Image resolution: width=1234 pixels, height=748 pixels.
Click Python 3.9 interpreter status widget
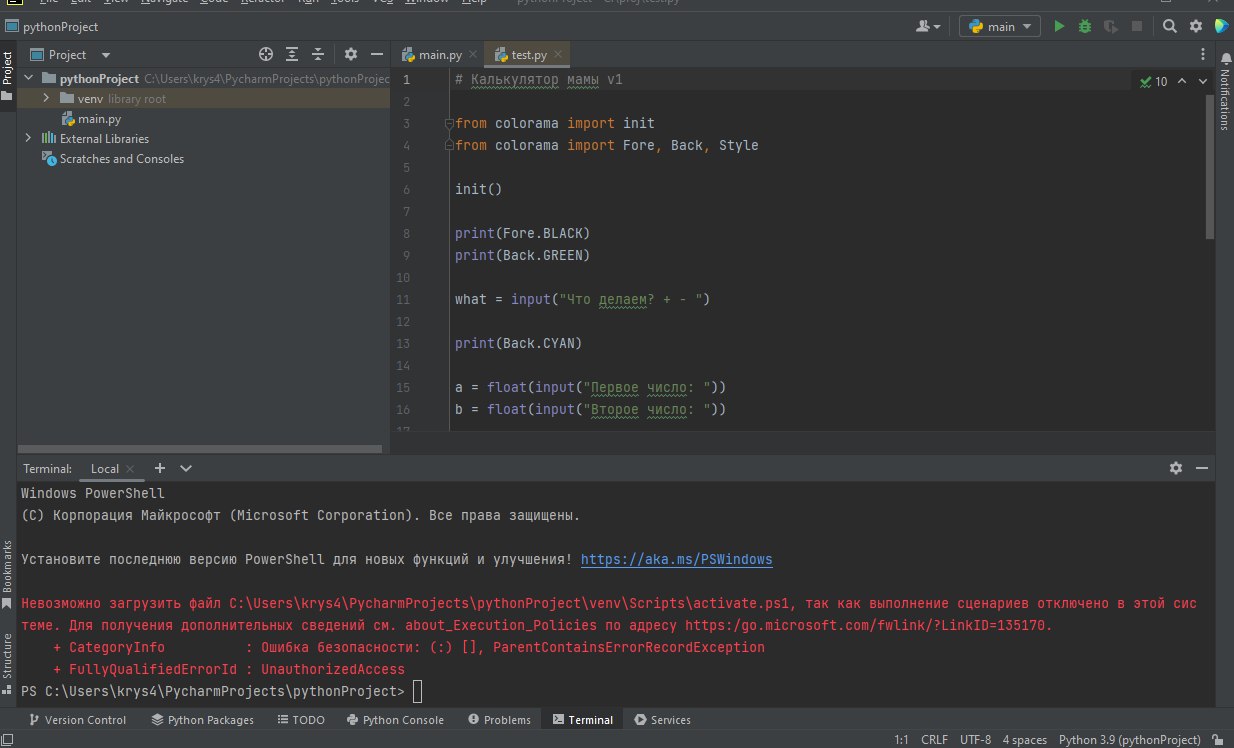[x=1129, y=740]
